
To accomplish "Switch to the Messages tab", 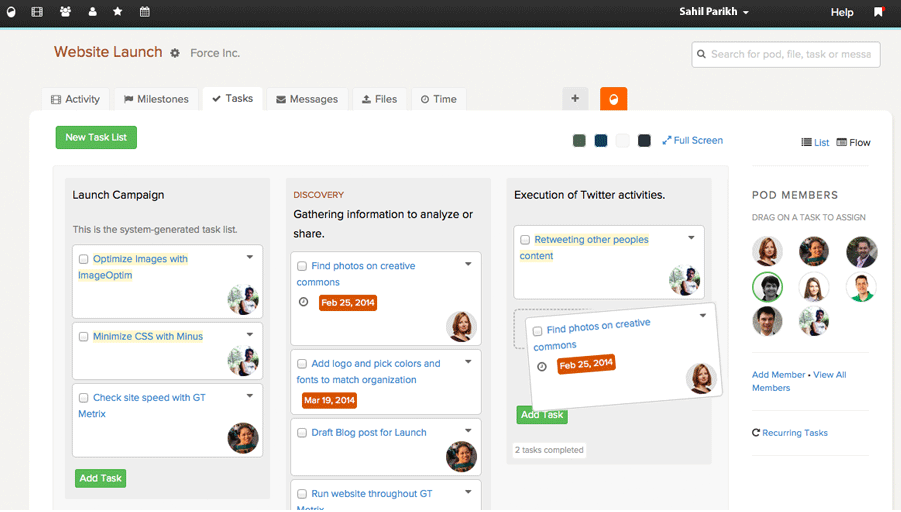I will point(307,99).
